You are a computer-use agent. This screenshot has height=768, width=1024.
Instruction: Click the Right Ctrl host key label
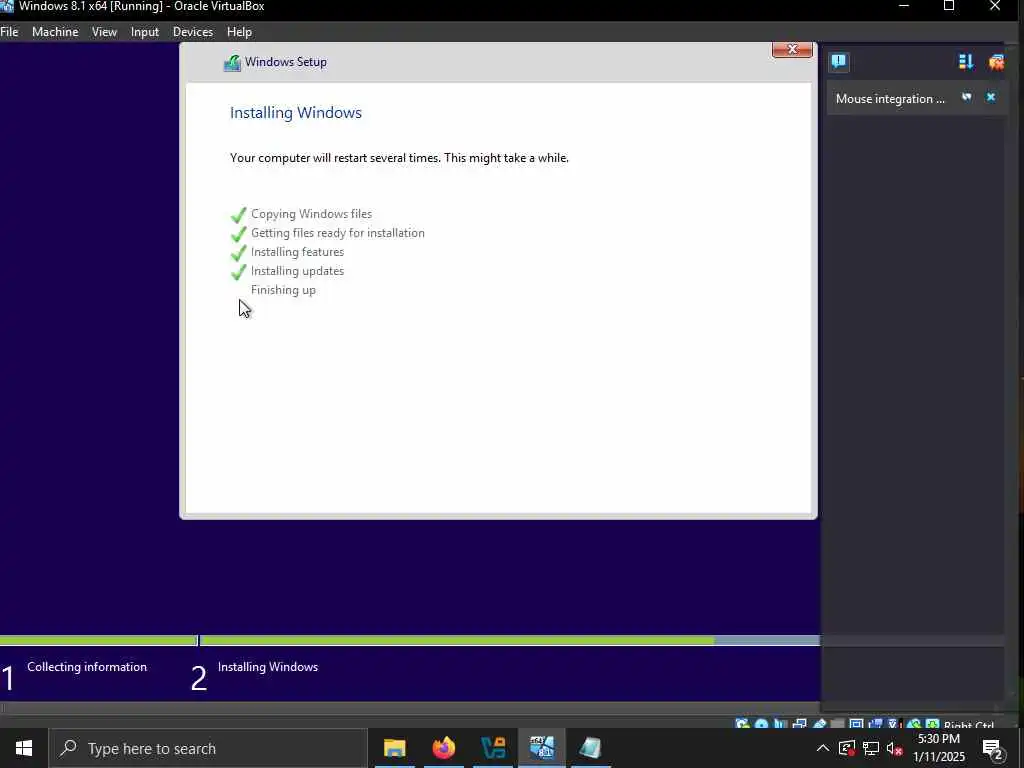click(x=969, y=725)
